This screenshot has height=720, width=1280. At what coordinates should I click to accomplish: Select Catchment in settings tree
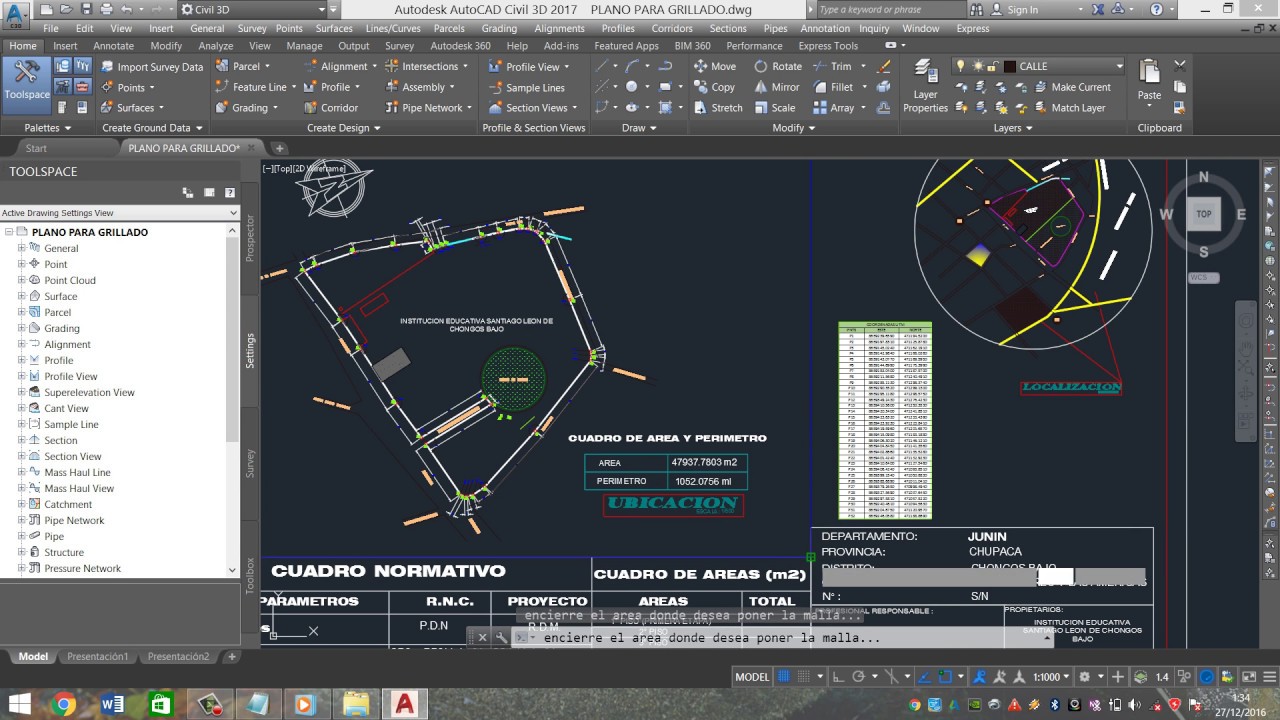(68, 504)
